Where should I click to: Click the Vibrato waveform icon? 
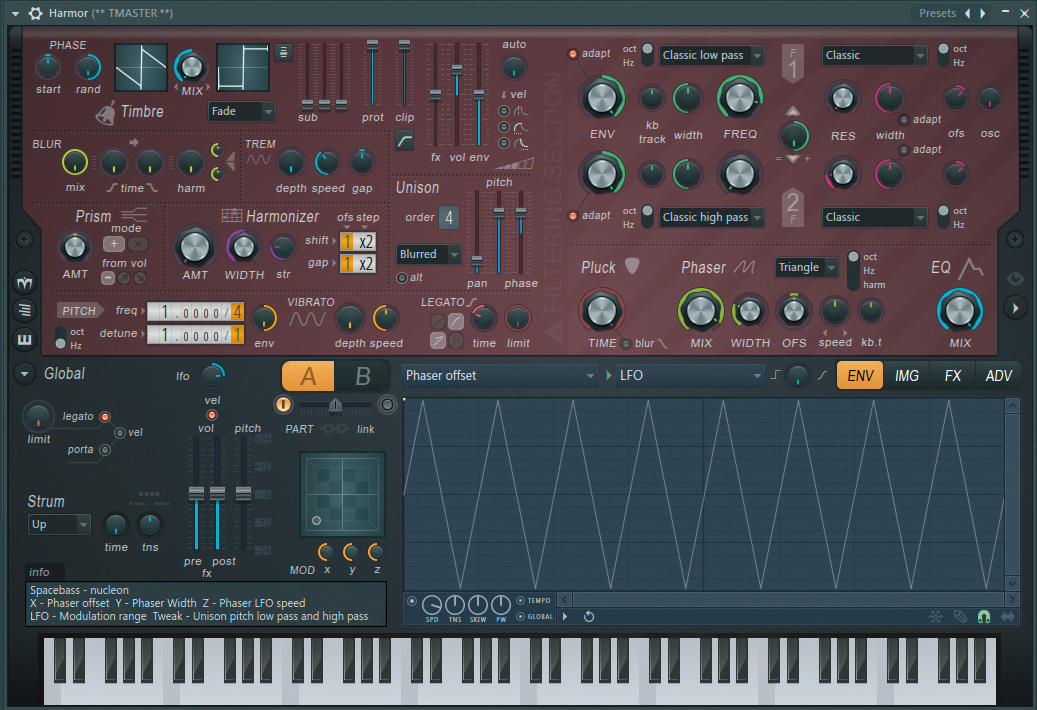pos(307,320)
